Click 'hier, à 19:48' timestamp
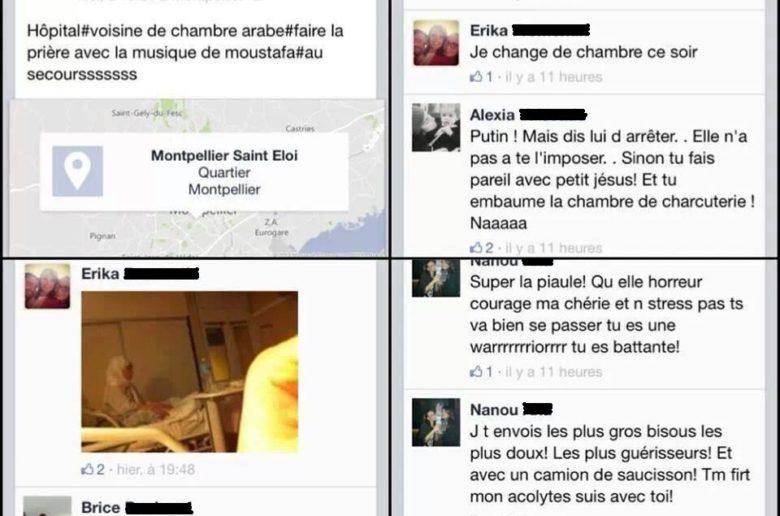The image size is (780, 516). 156,469
